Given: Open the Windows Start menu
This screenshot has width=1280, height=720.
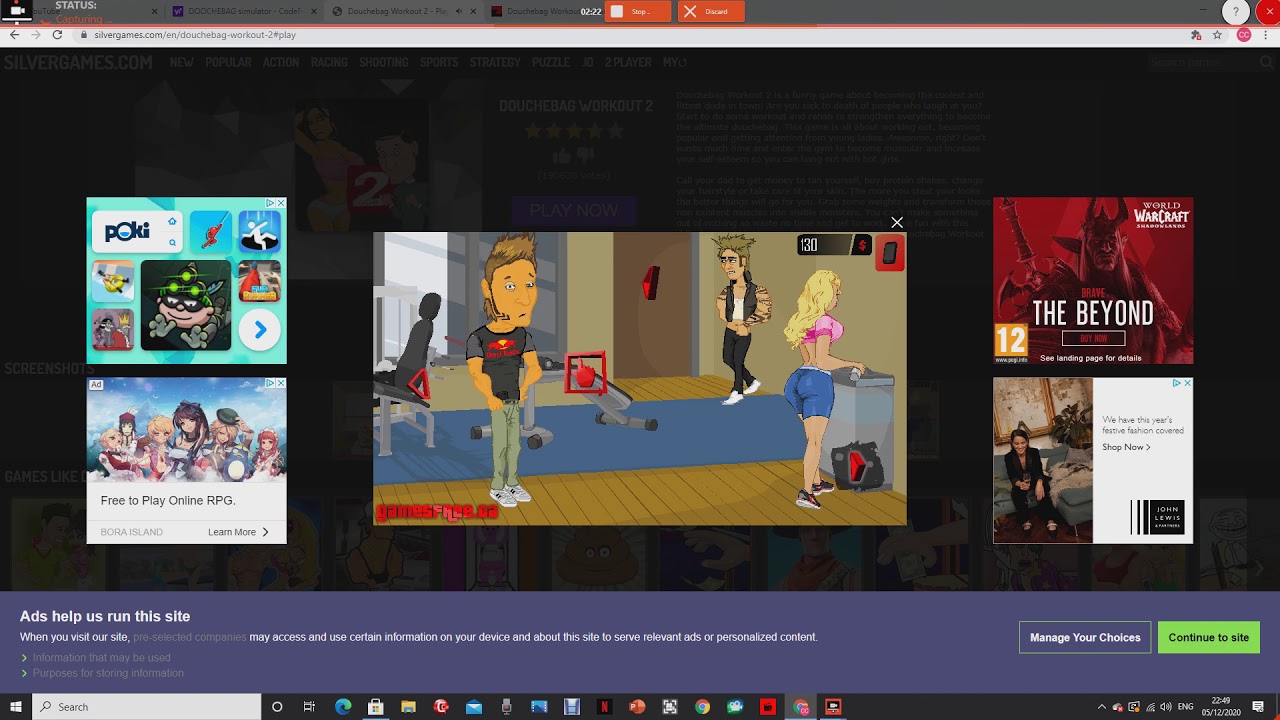Looking at the screenshot, I should click(16, 707).
